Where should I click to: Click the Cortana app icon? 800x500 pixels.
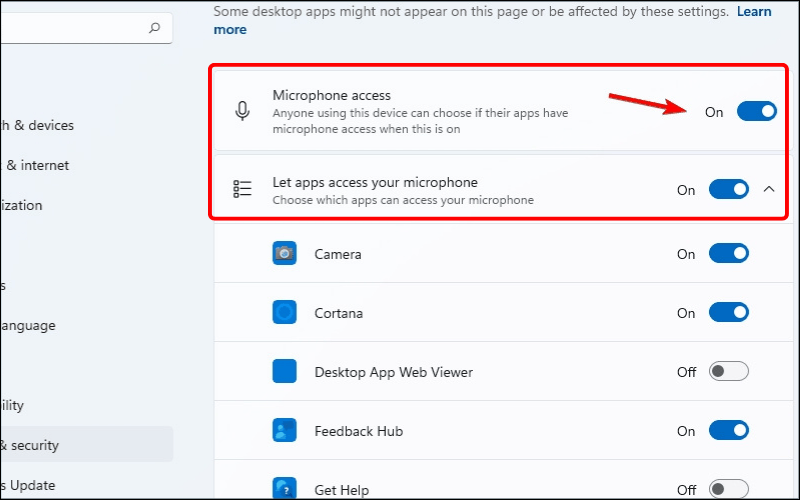pyautogui.click(x=284, y=313)
